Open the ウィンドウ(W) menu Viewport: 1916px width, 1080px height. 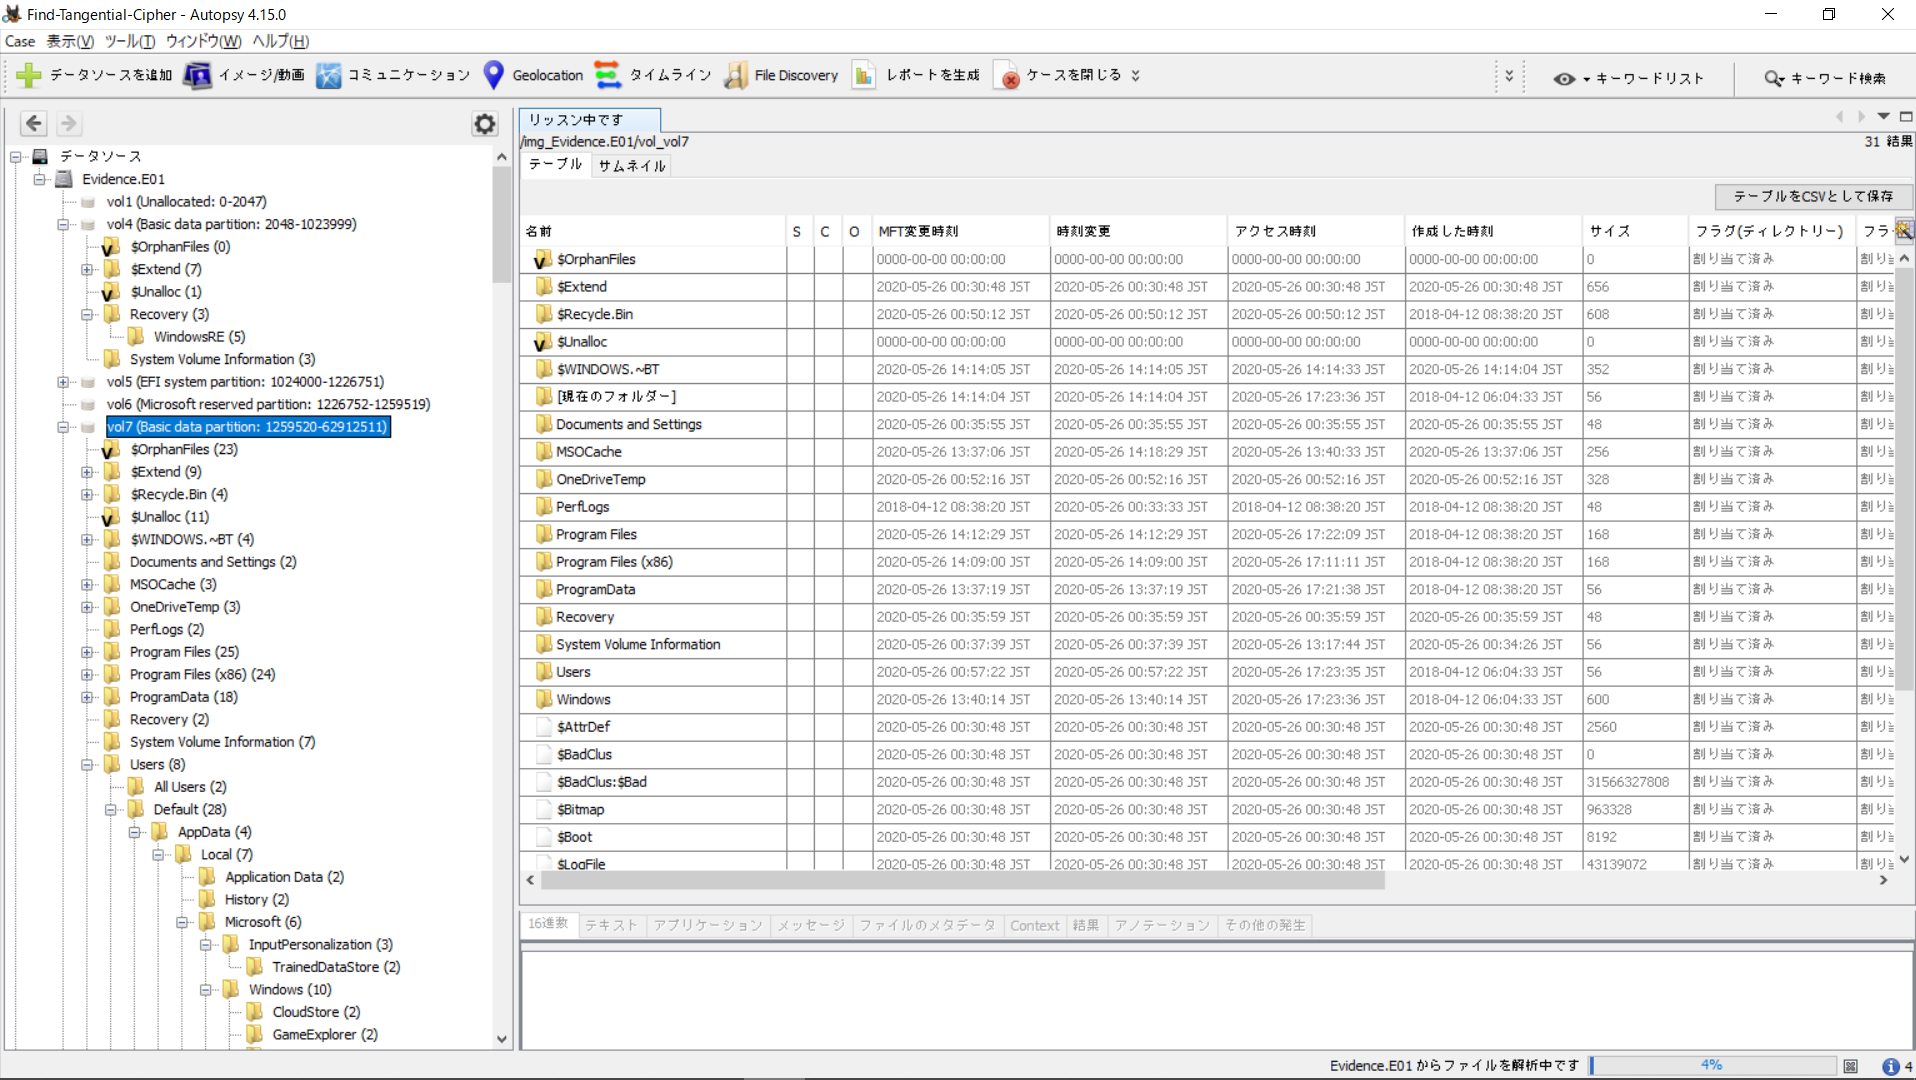tap(203, 41)
